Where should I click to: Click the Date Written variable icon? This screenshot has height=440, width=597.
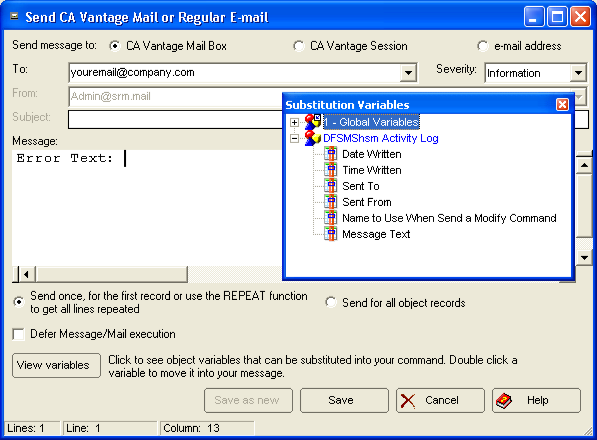(330, 154)
